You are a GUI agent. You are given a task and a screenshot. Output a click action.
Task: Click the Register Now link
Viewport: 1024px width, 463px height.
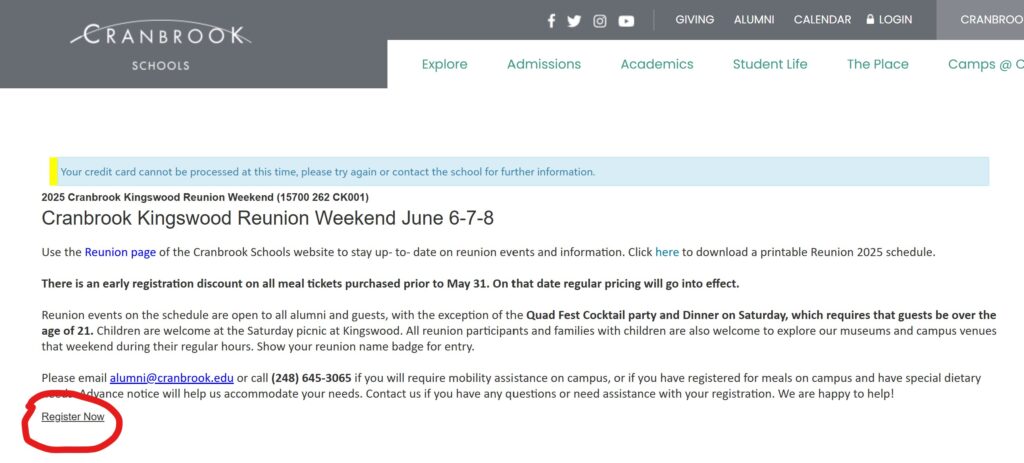72,417
